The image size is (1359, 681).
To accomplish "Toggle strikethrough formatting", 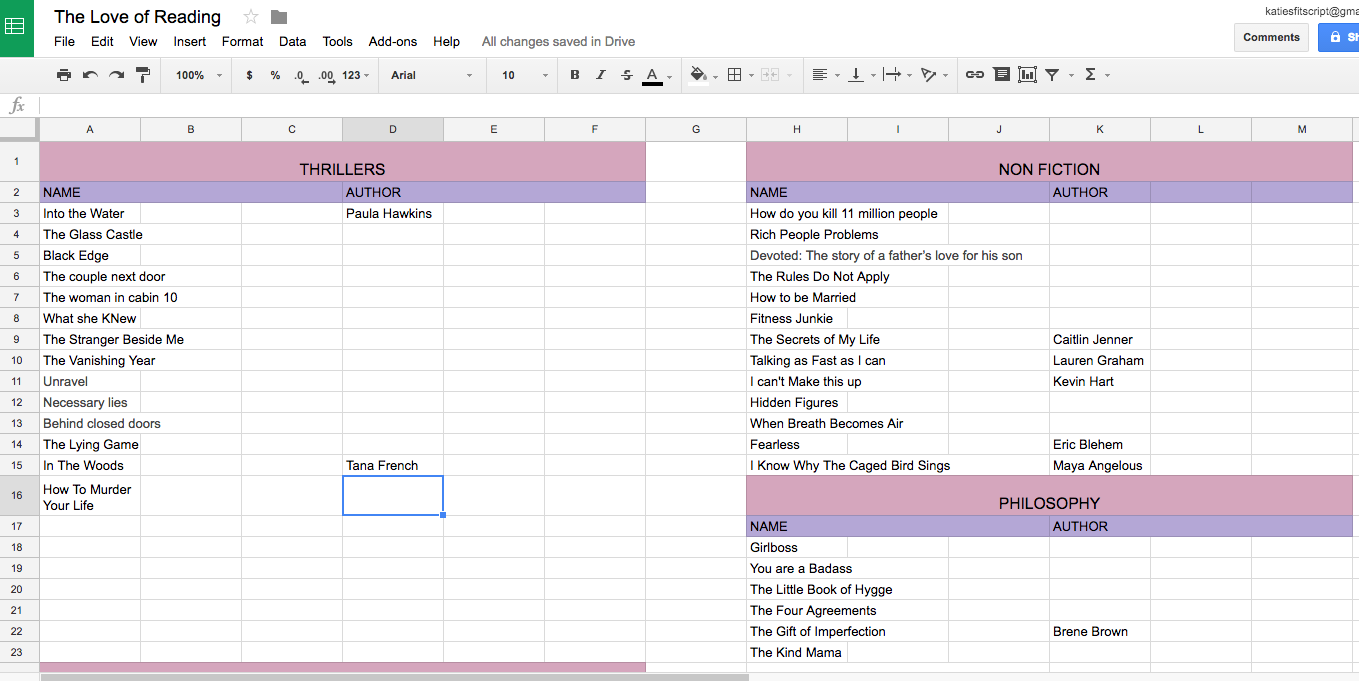I will tap(626, 75).
